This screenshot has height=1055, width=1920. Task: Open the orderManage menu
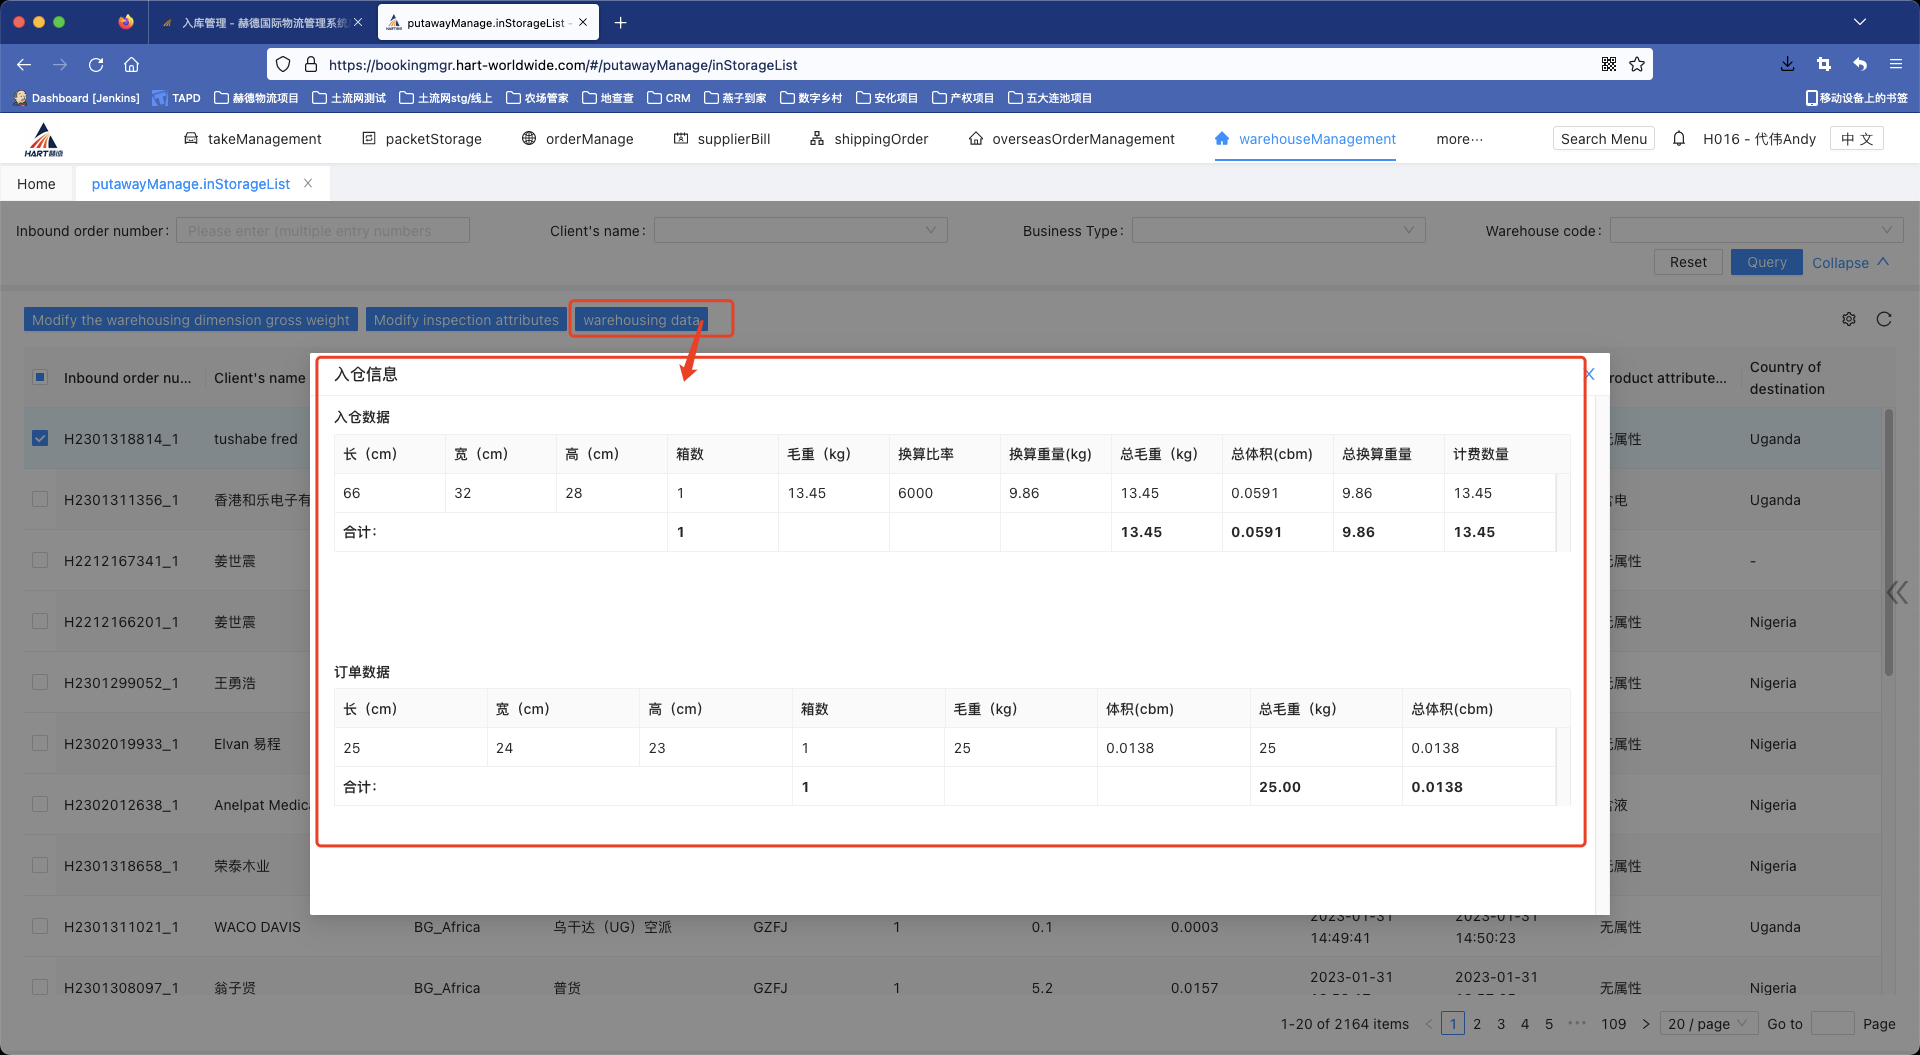[x=578, y=139]
